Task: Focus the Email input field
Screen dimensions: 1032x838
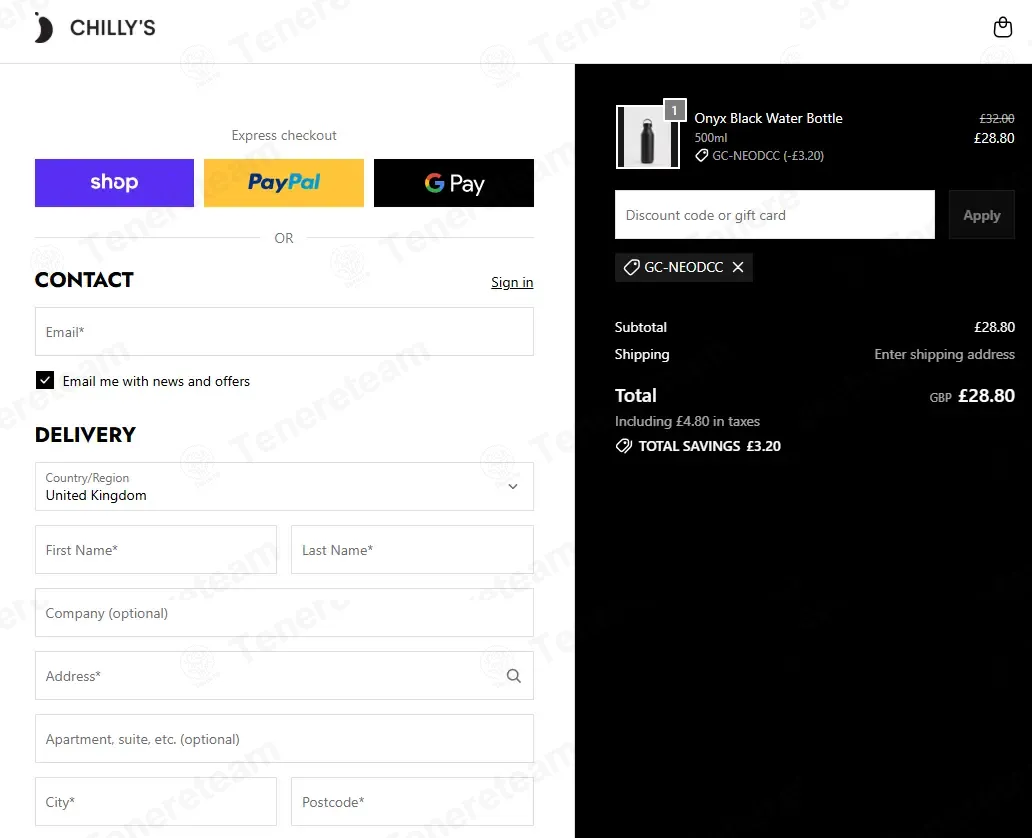Action: click(x=284, y=332)
